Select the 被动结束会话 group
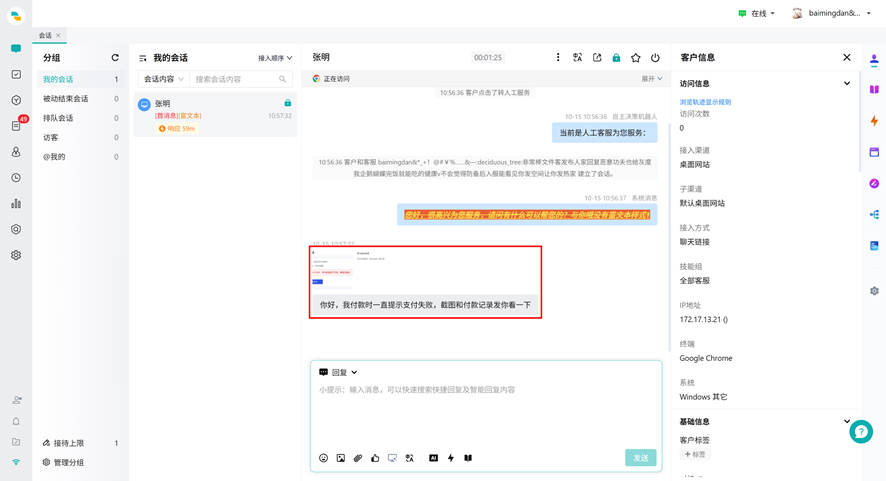 click(x=80, y=98)
